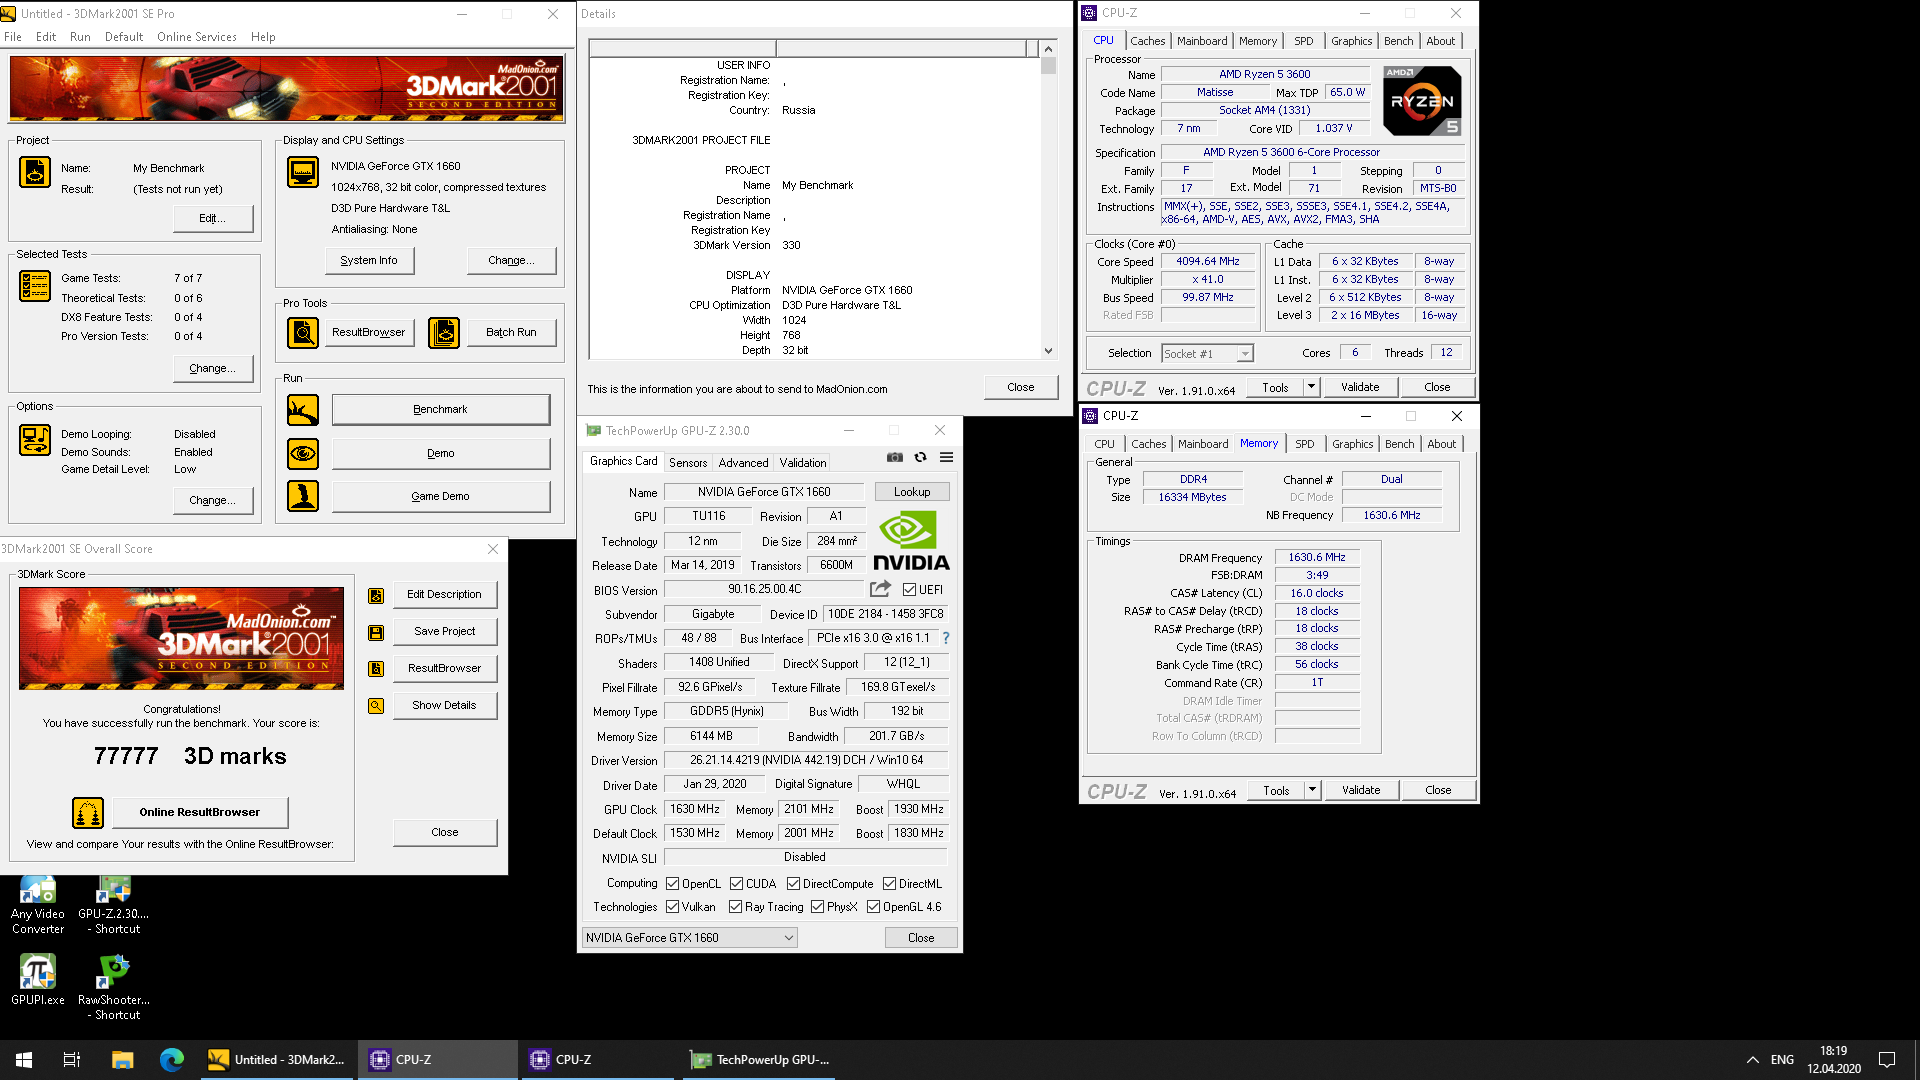
Task: Open the Run menu in 3DMark
Action: tap(80, 37)
